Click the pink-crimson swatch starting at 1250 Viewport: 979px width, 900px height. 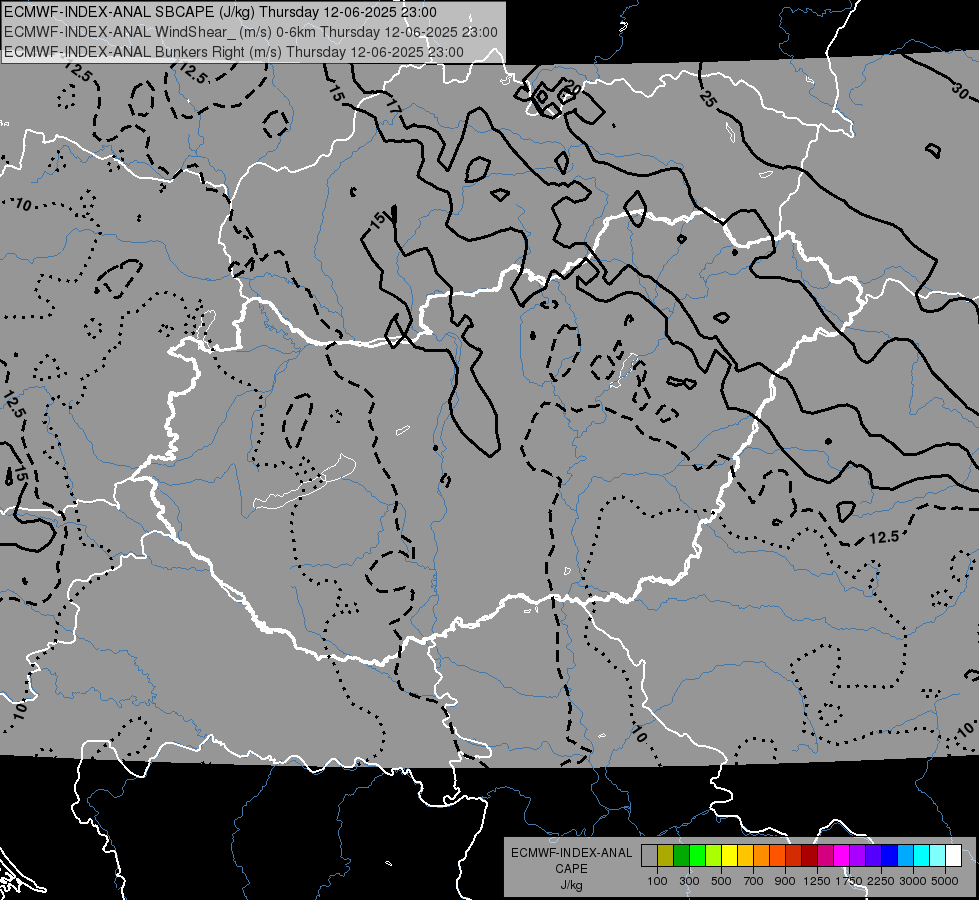pos(825,856)
